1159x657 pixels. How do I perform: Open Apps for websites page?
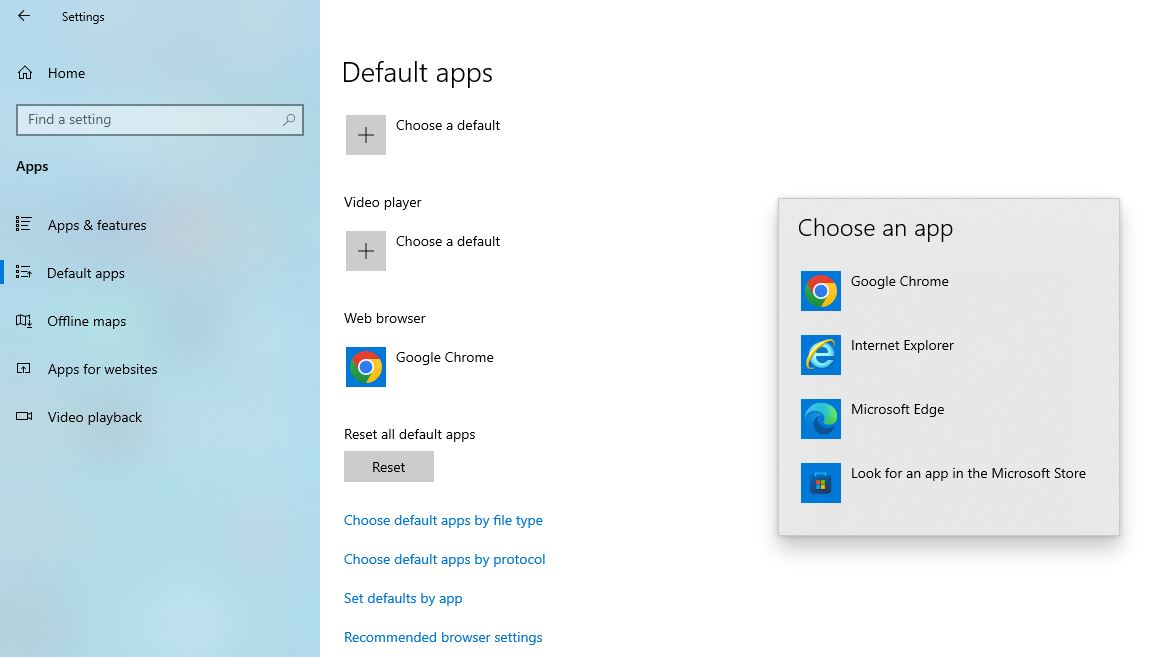(x=102, y=369)
